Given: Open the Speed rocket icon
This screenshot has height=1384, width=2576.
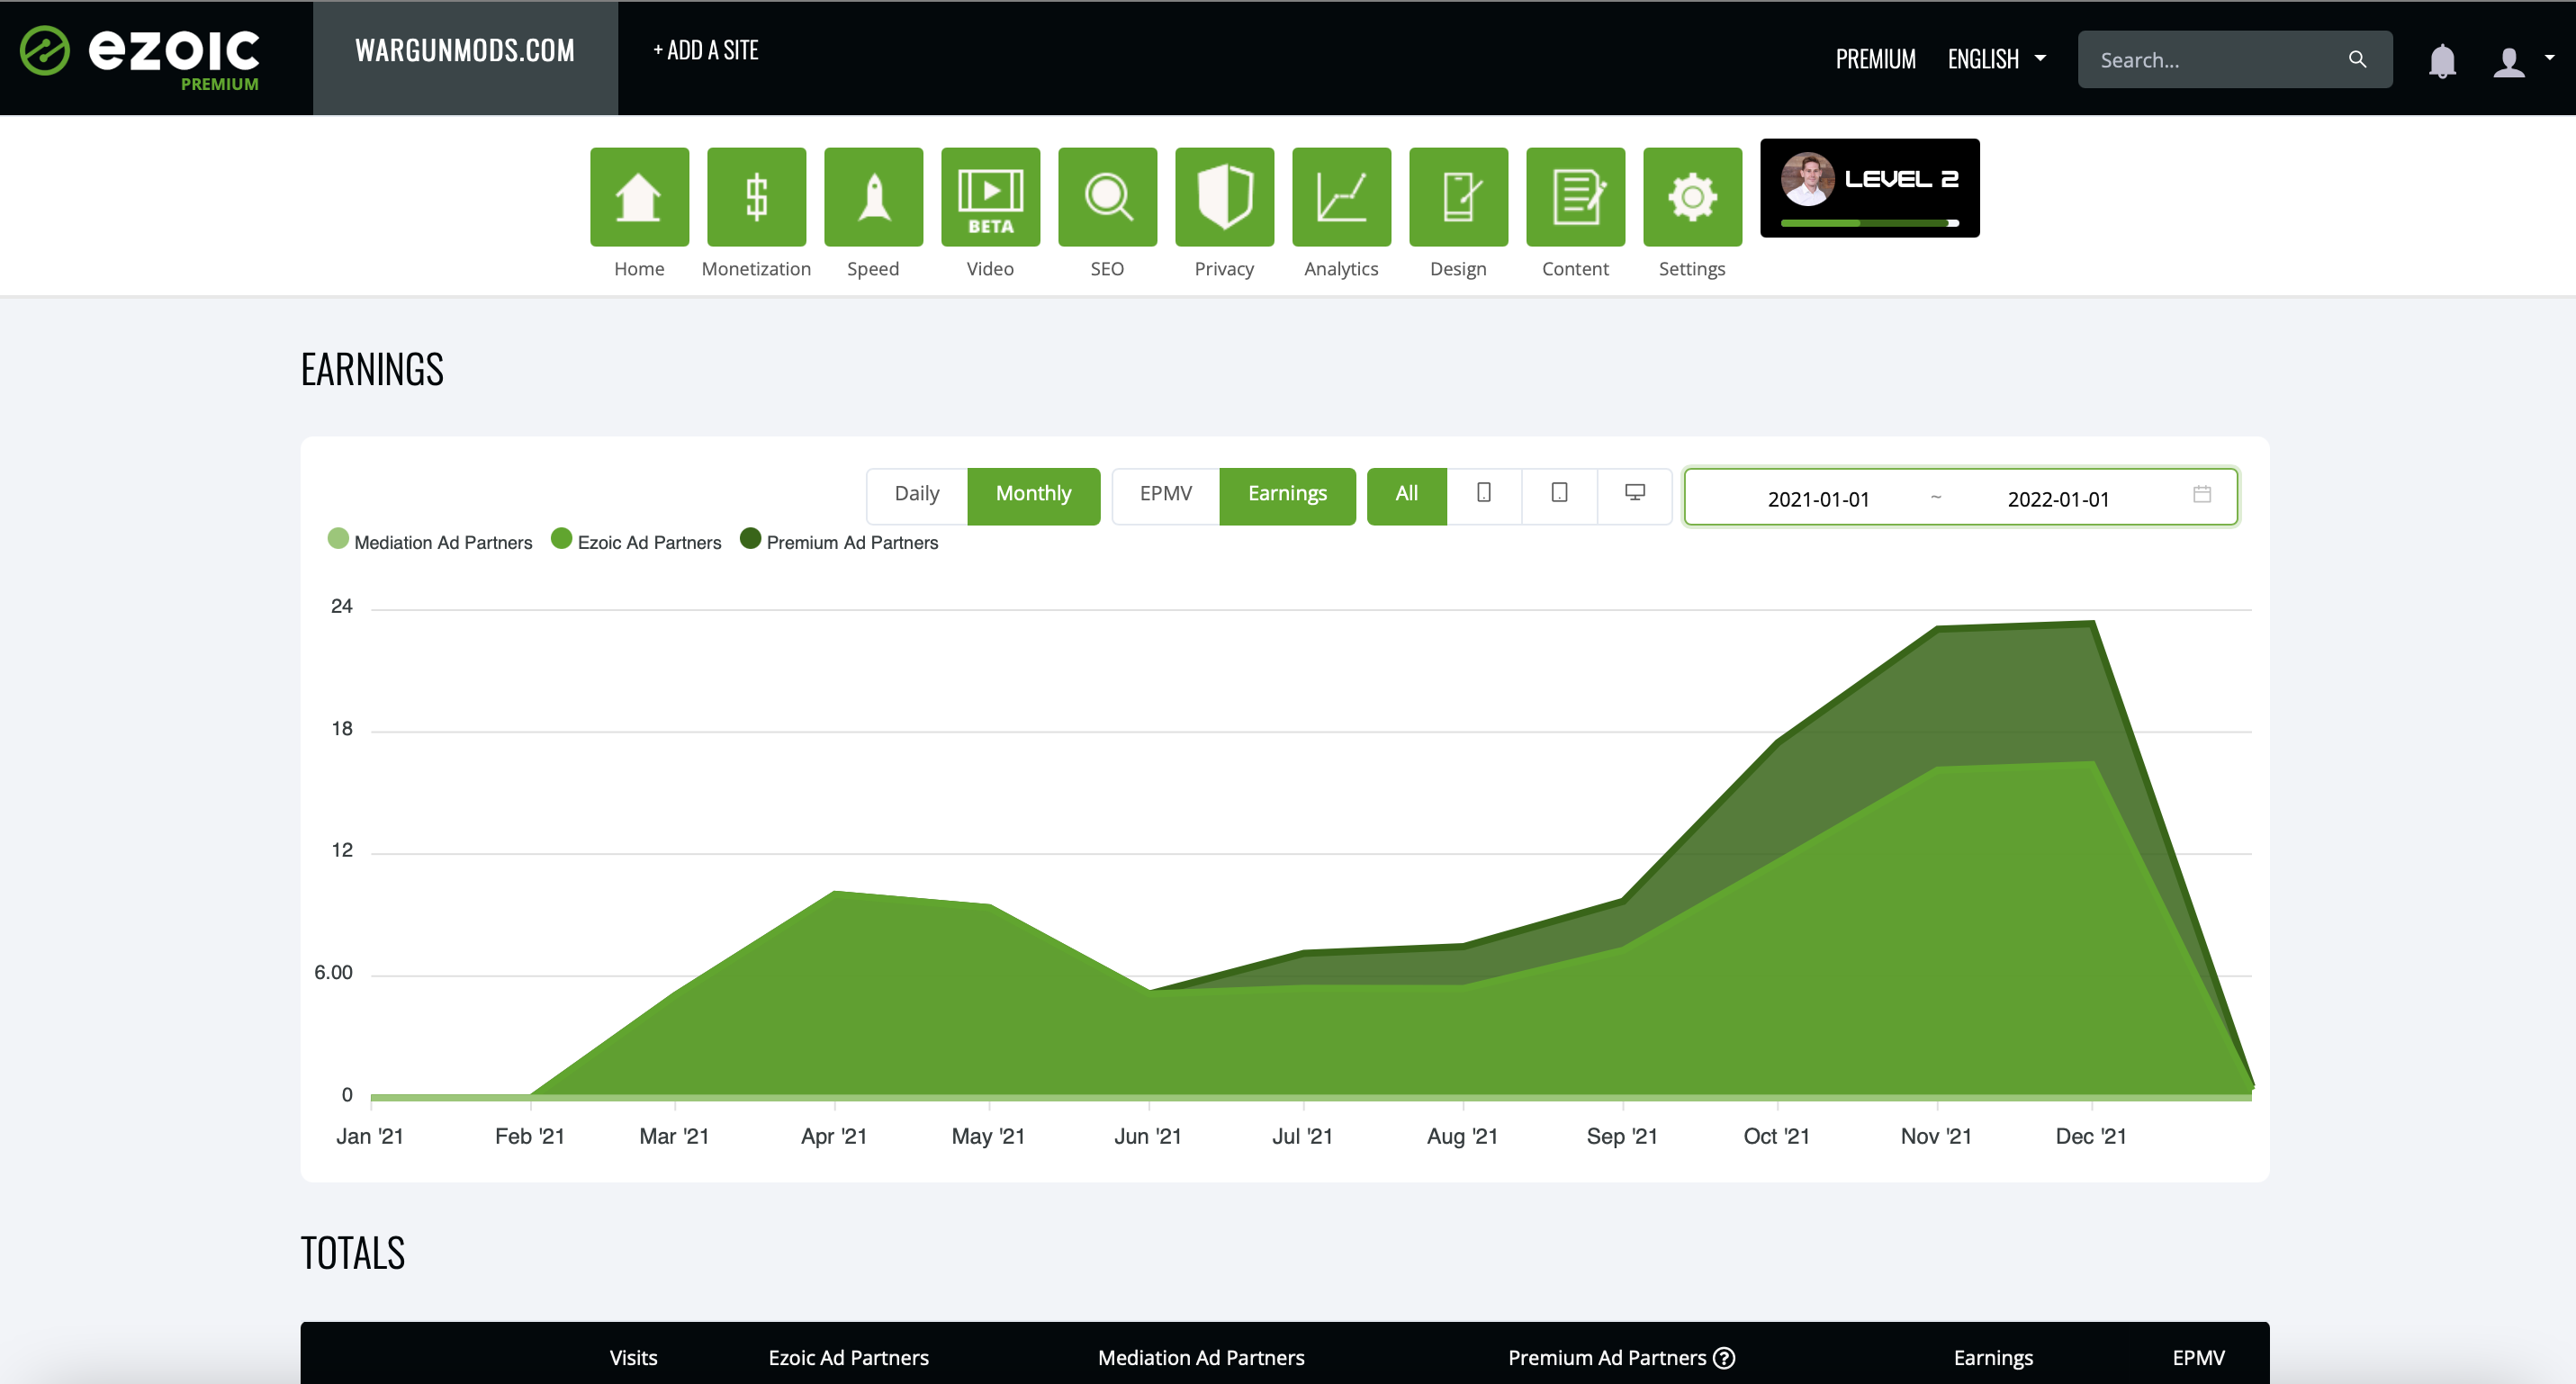Looking at the screenshot, I should (873, 197).
